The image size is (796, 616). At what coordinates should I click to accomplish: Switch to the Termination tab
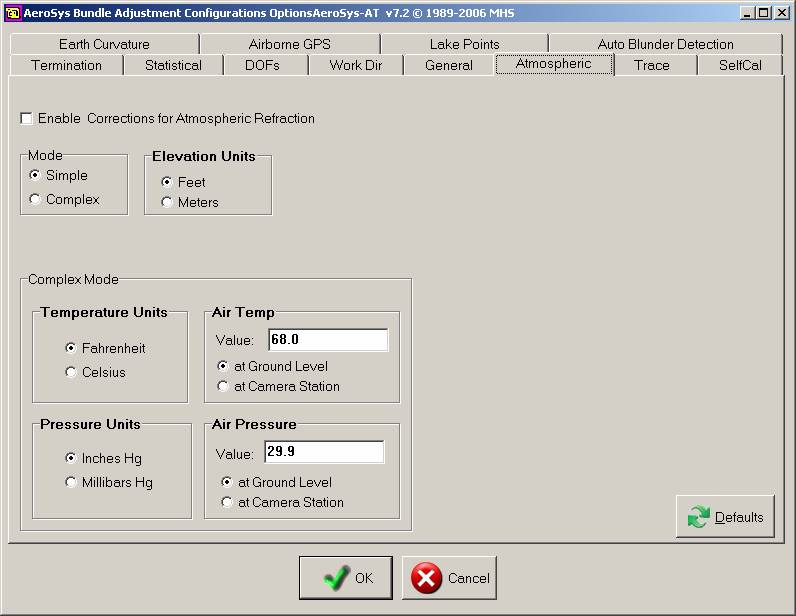tap(67, 66)
